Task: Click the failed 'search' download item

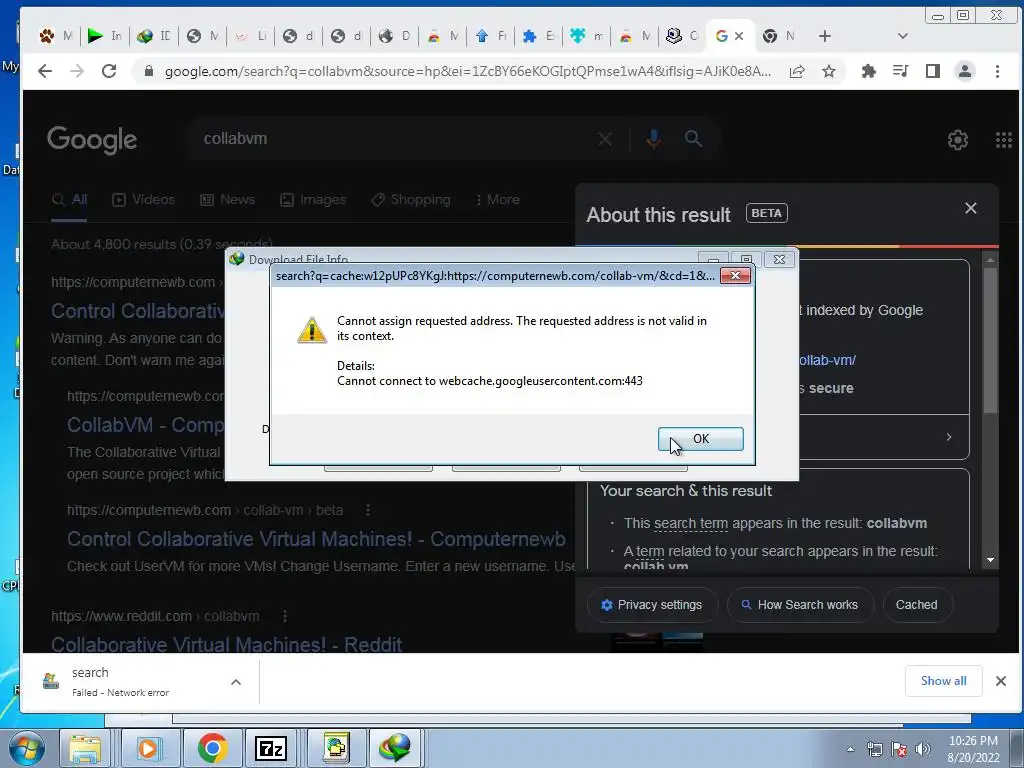Action: point(123,682)
